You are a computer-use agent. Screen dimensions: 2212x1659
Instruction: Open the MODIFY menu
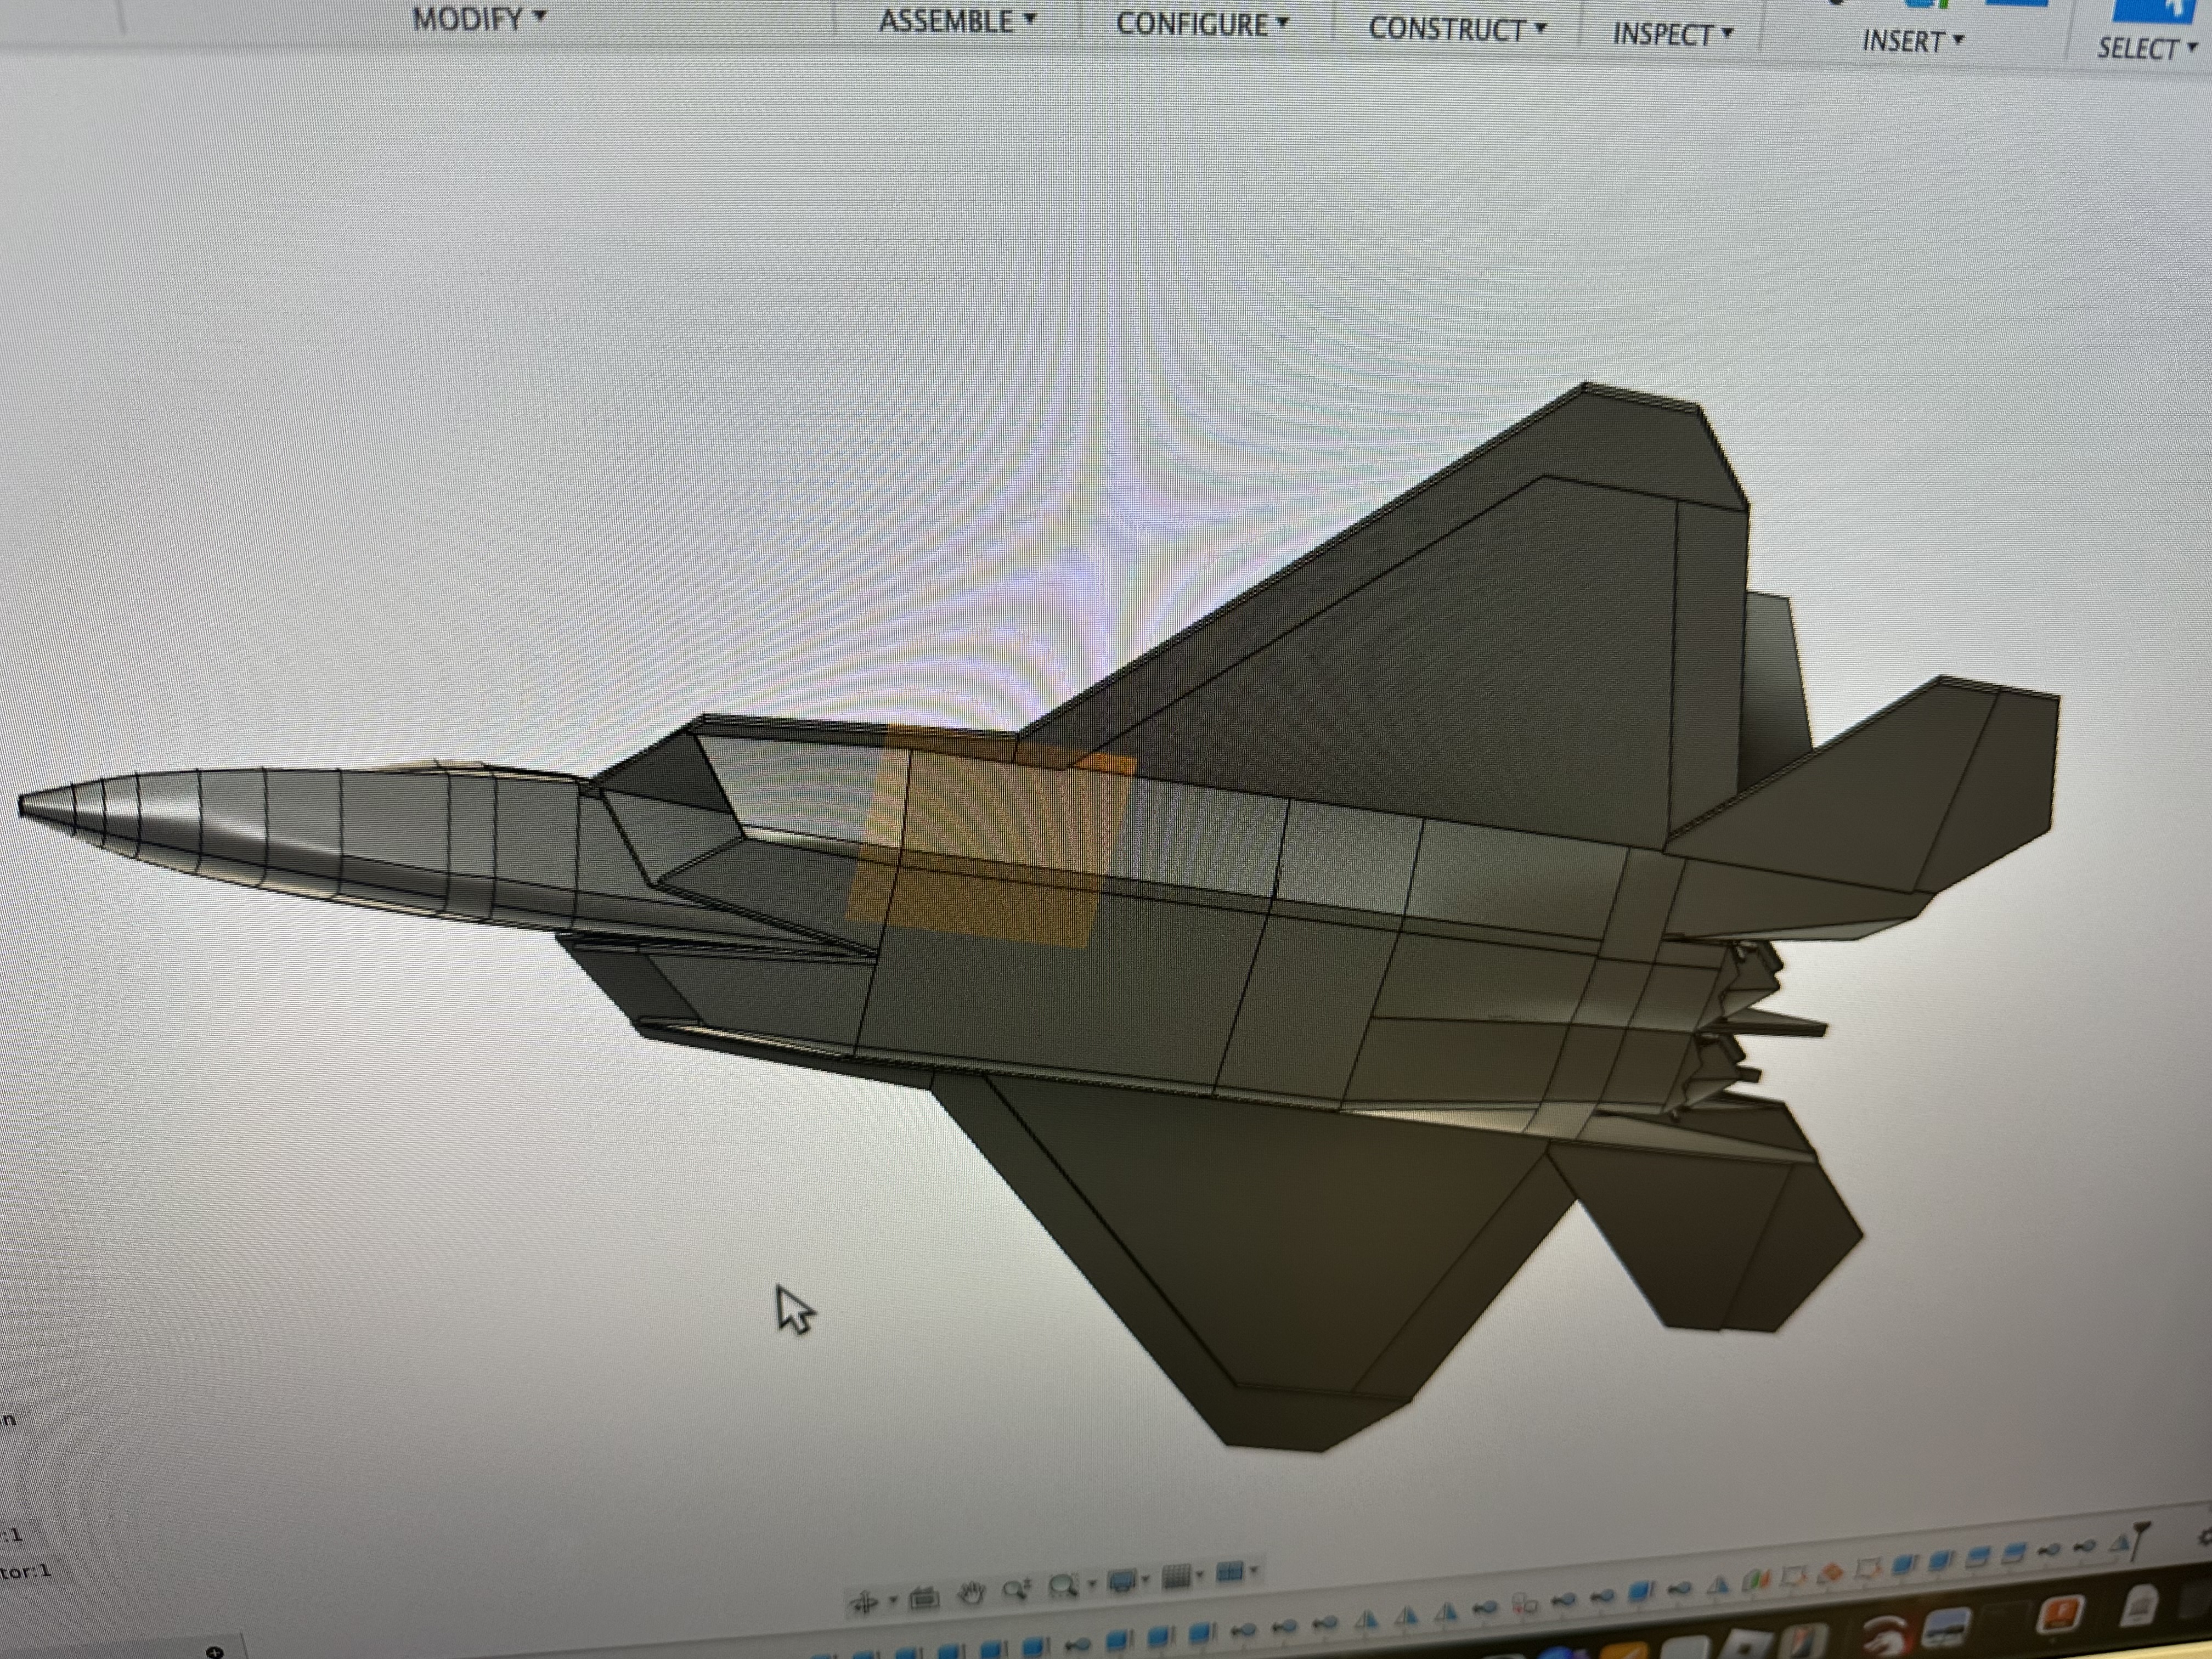click(x=479, y=19)
